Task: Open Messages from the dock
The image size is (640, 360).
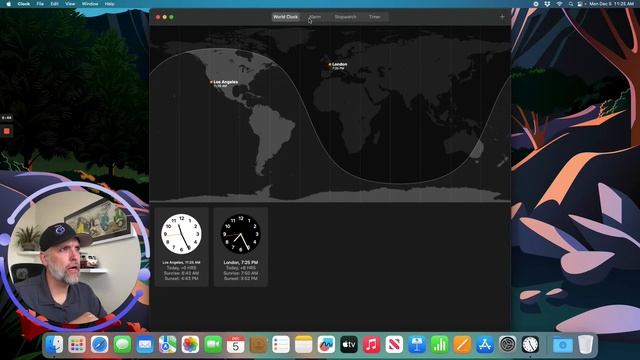Action: [122, 345]
